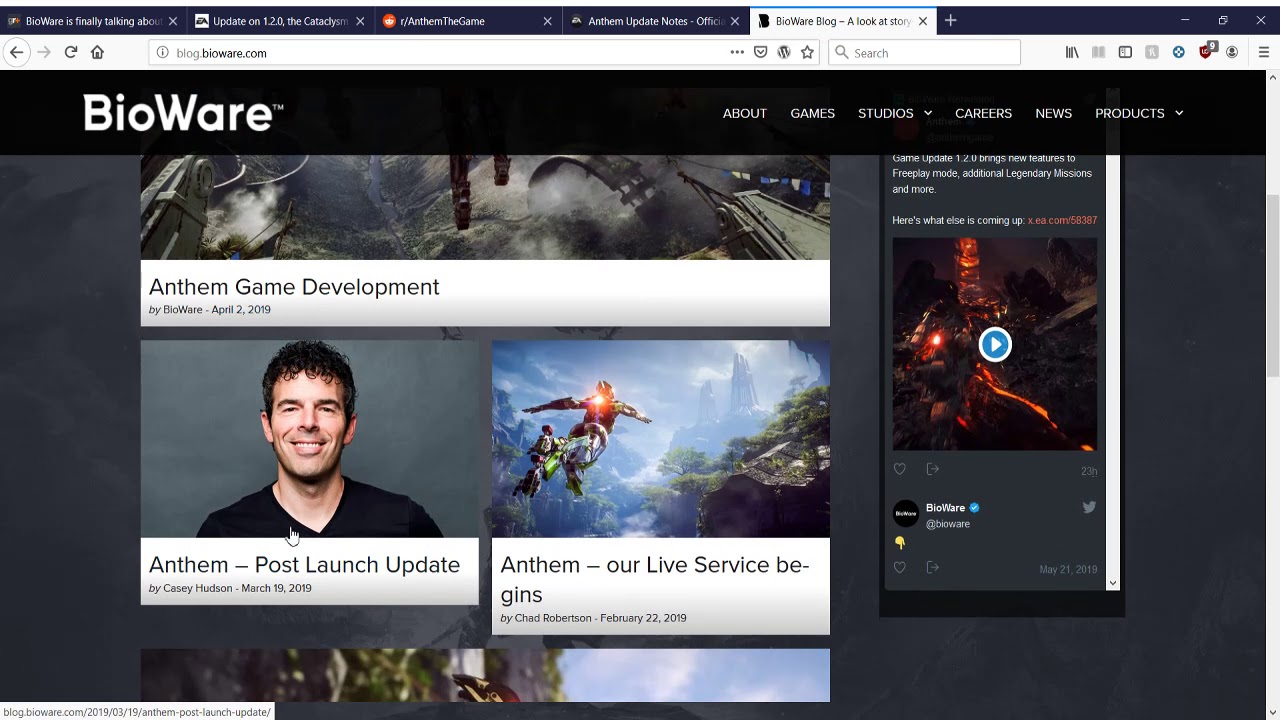The height and width of the screenshot is (720, 1280).
Task: Open Anthem – Post Launch Update article
Action: [x=304, y=565]
